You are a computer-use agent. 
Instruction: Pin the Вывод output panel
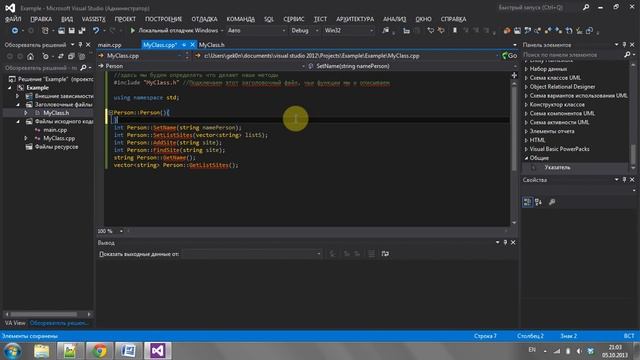coord(505,242)
